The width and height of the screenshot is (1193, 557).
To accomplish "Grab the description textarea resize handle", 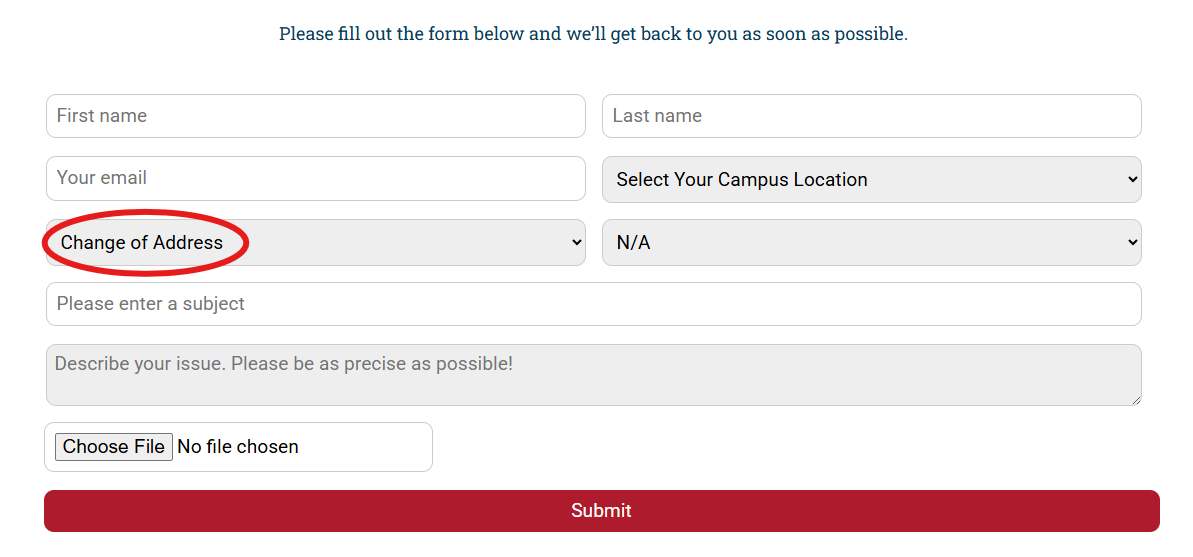I will tap(1136, 400).
